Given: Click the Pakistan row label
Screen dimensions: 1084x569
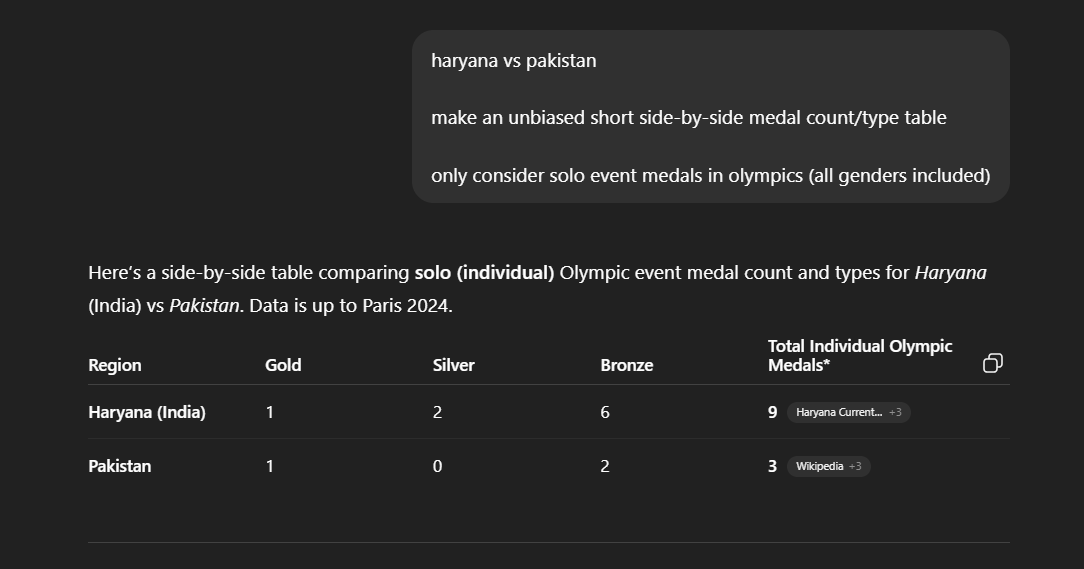Looking at the screenshot, I should (x=120, y=466).
